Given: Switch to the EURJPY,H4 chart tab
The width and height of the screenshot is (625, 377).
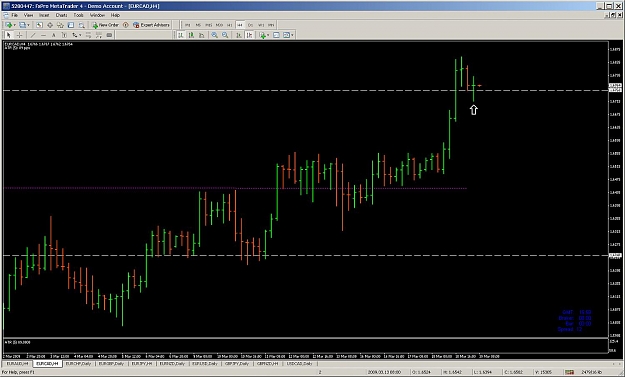Looking at the screenshot, I should click(142, 364).
